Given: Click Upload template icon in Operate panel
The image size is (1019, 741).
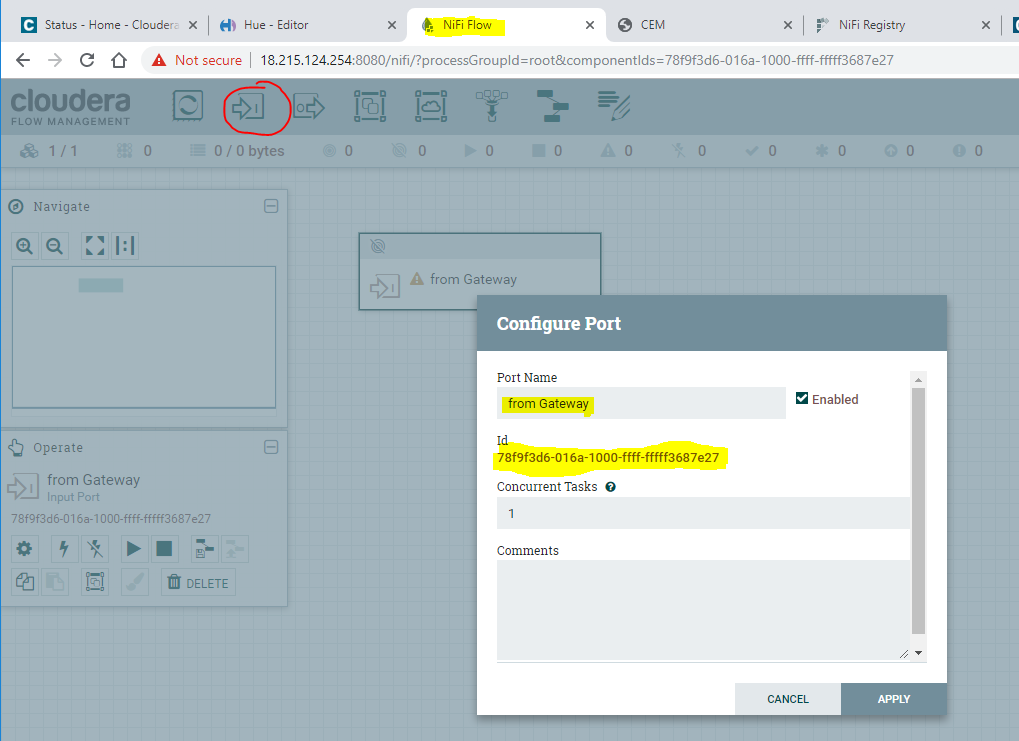Looking at the screenshot, I should (235, 549).
